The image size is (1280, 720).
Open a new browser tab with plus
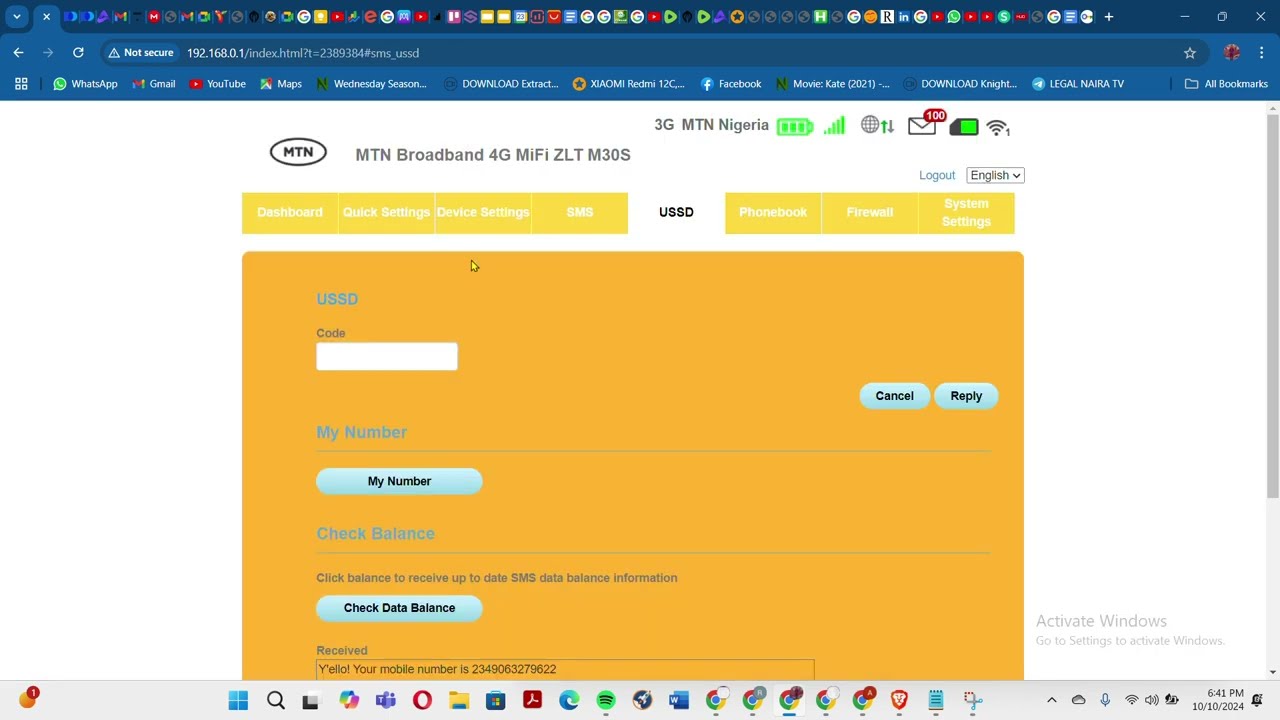point(1109,17)
